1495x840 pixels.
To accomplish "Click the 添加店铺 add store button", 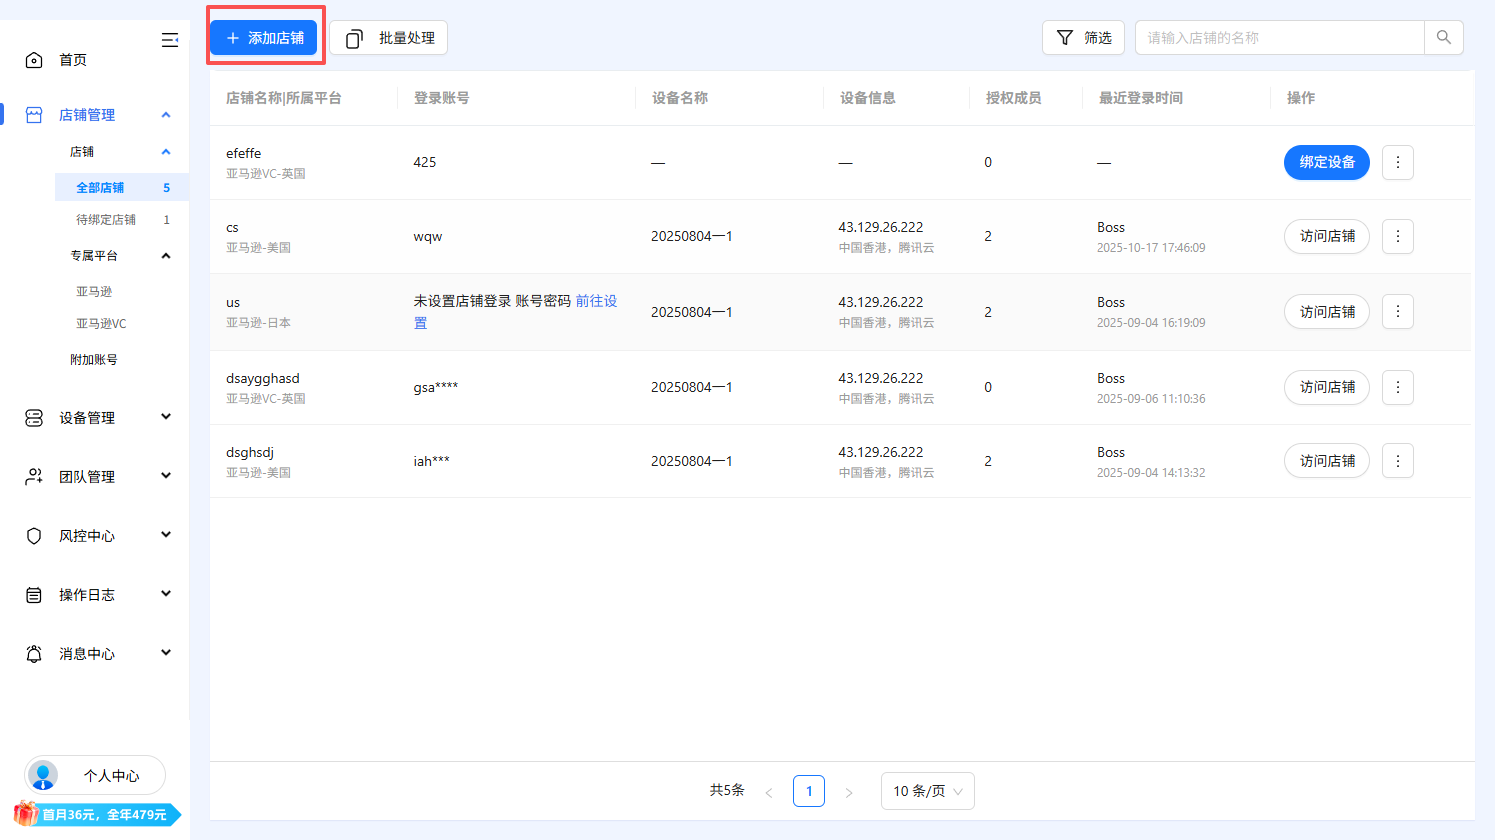I will [x=263, y=37].
